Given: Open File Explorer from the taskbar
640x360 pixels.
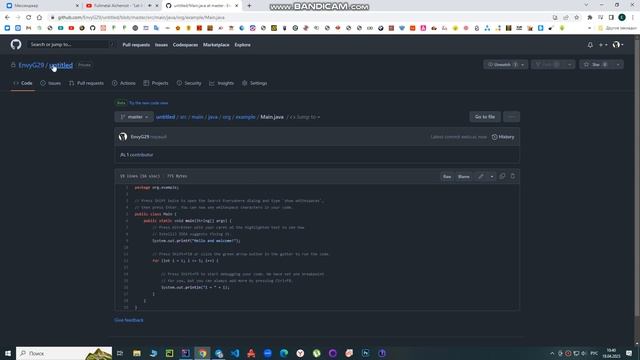Looking at the screenshot, I should tap(137, 353).
